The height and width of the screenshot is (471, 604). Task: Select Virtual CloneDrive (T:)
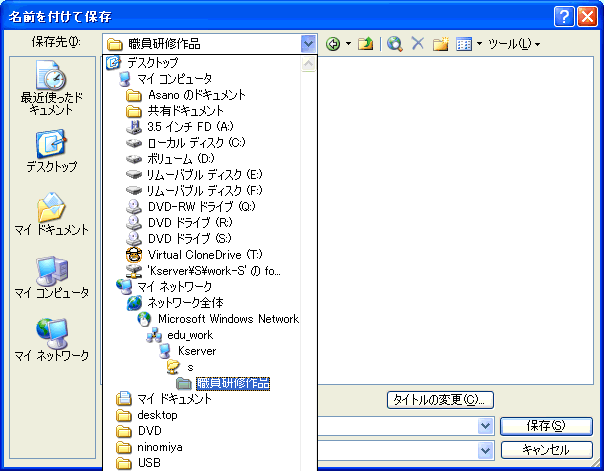195,255
